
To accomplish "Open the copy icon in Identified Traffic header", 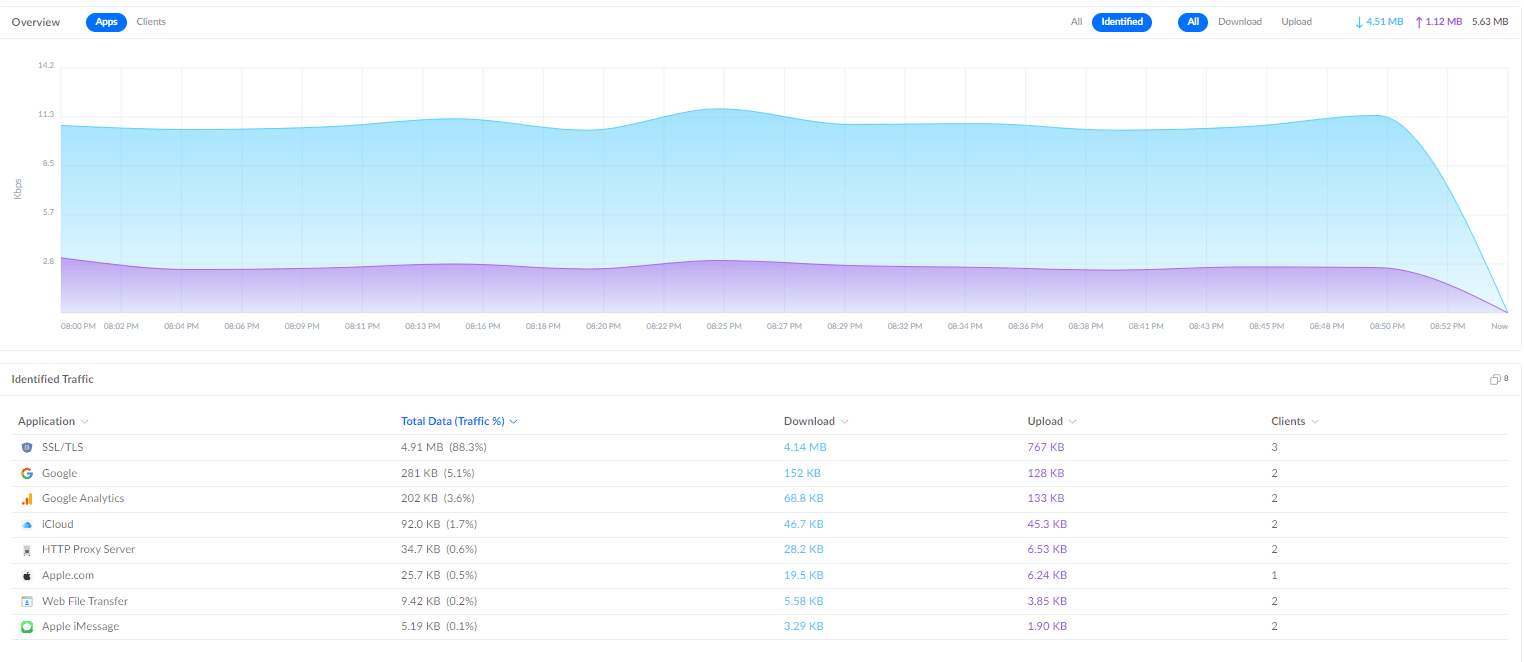I will [1494, 380].
